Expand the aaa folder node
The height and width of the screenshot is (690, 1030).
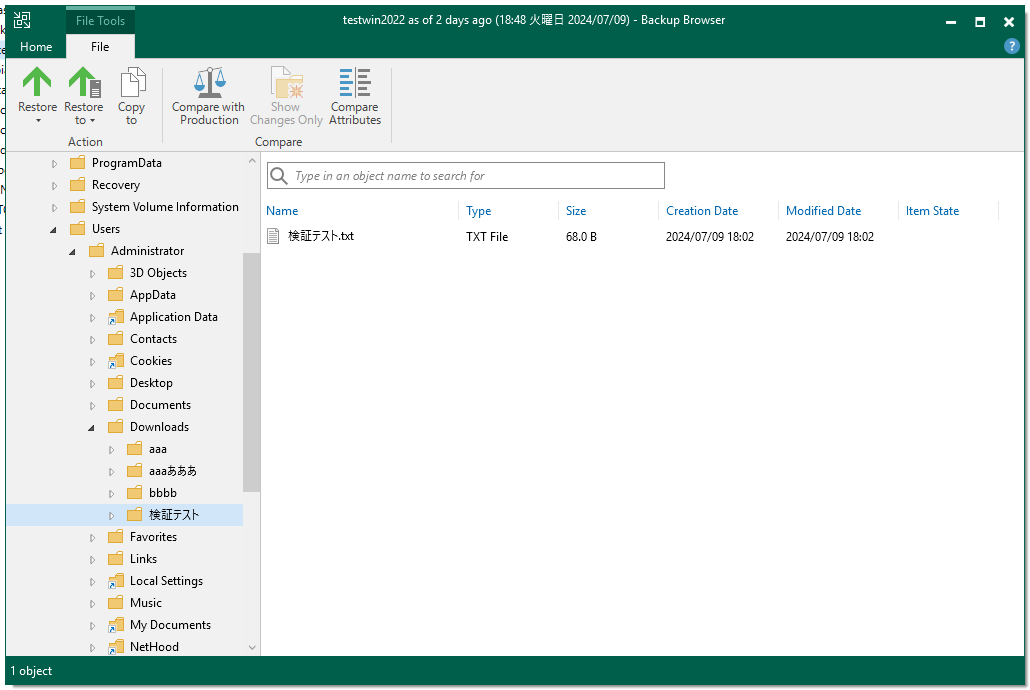pyautogui.click(x=112, y=449)
